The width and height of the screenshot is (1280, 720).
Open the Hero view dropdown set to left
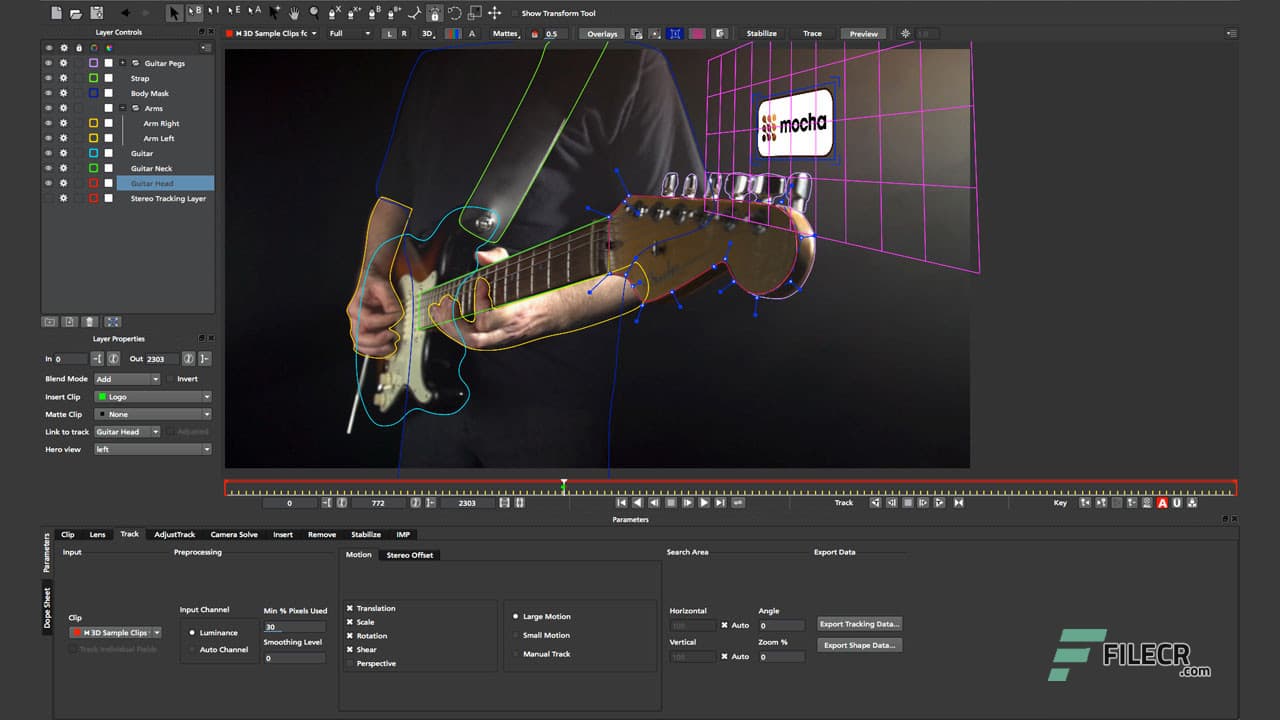point(152,449)
